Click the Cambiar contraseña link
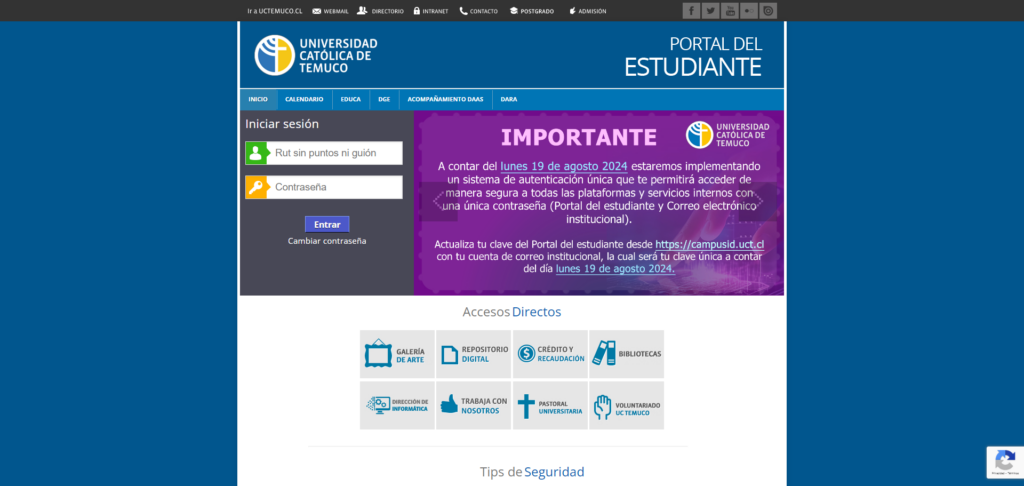The height and width of the screenshot is (486, 1024). pos(327,241)
